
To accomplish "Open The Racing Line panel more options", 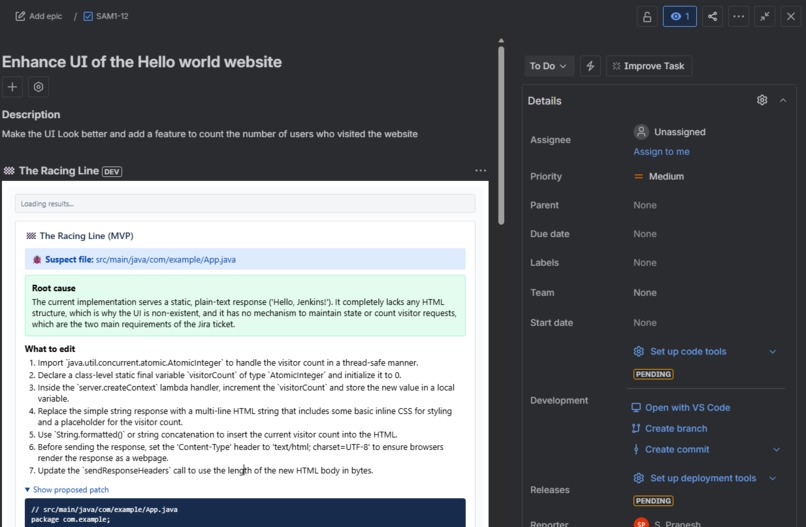I will (480, 171).
